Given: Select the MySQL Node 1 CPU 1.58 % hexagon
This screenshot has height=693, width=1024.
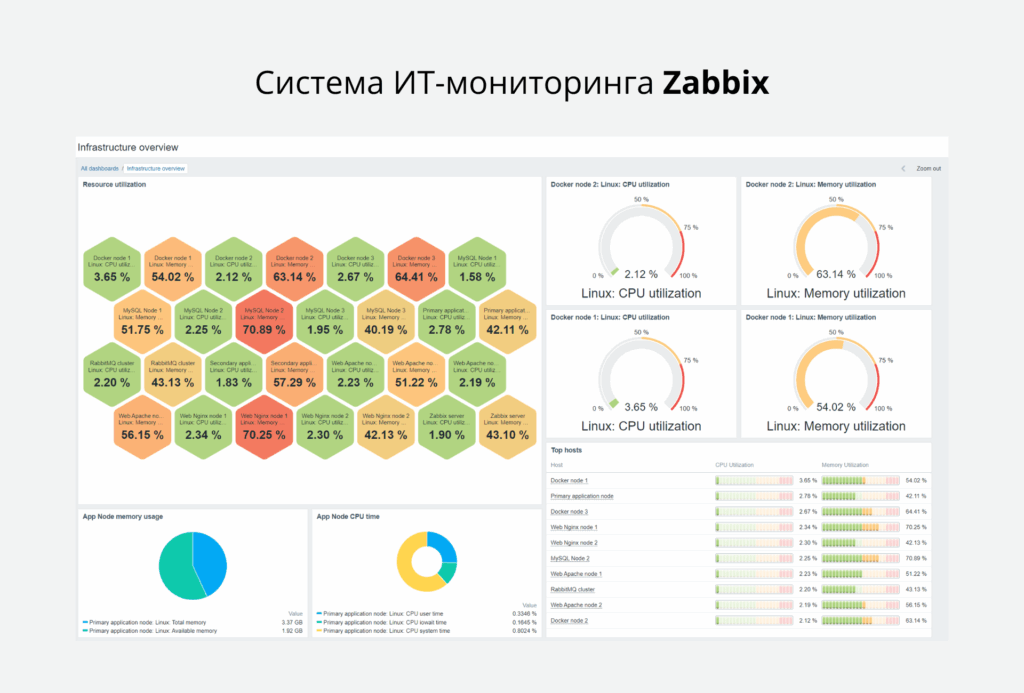Looking at the screenshot, I should pyautogui.click(x=477, y=270).
